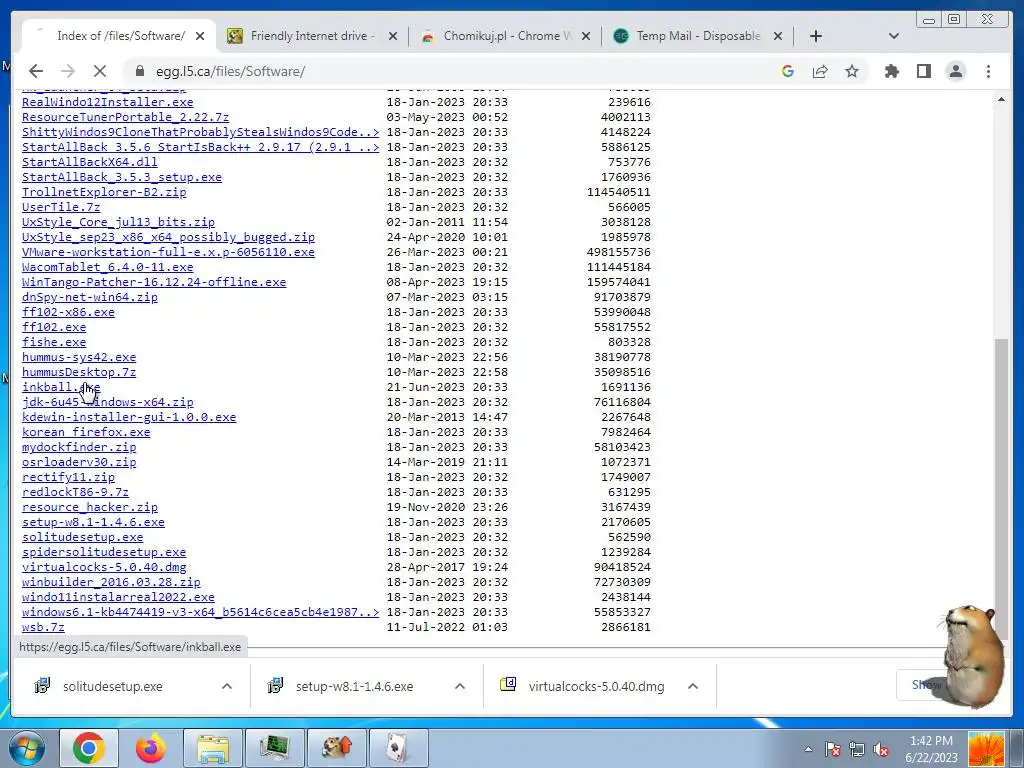Go back with the browser back arrow

pyautogui.click(x=36, y=71)
